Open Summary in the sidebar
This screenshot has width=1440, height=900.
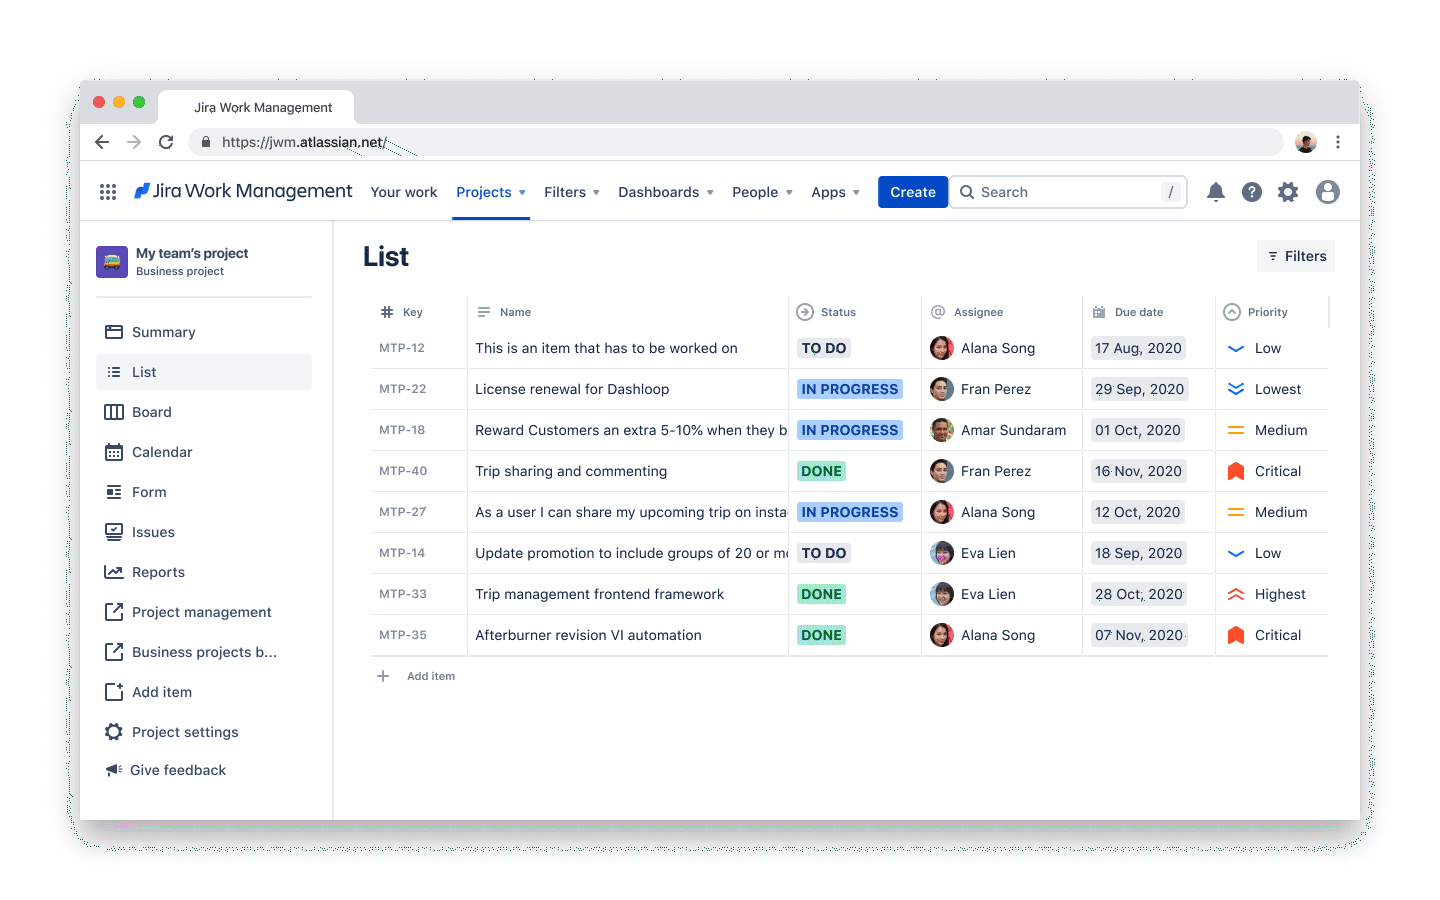pos(204,332)
